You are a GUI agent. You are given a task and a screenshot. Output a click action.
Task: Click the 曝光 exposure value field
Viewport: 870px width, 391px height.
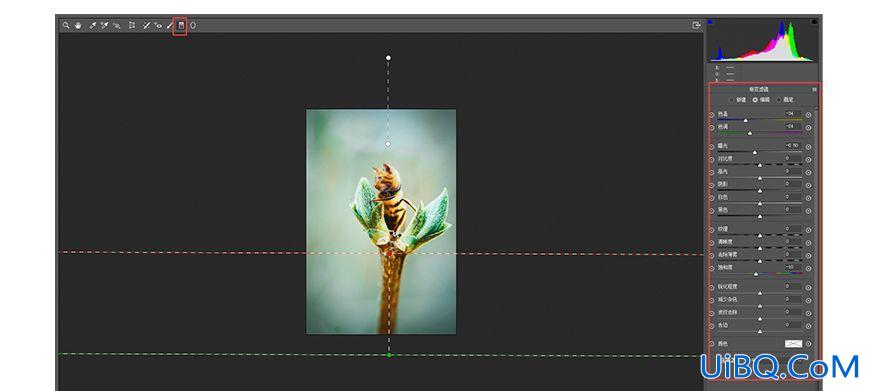793,146
